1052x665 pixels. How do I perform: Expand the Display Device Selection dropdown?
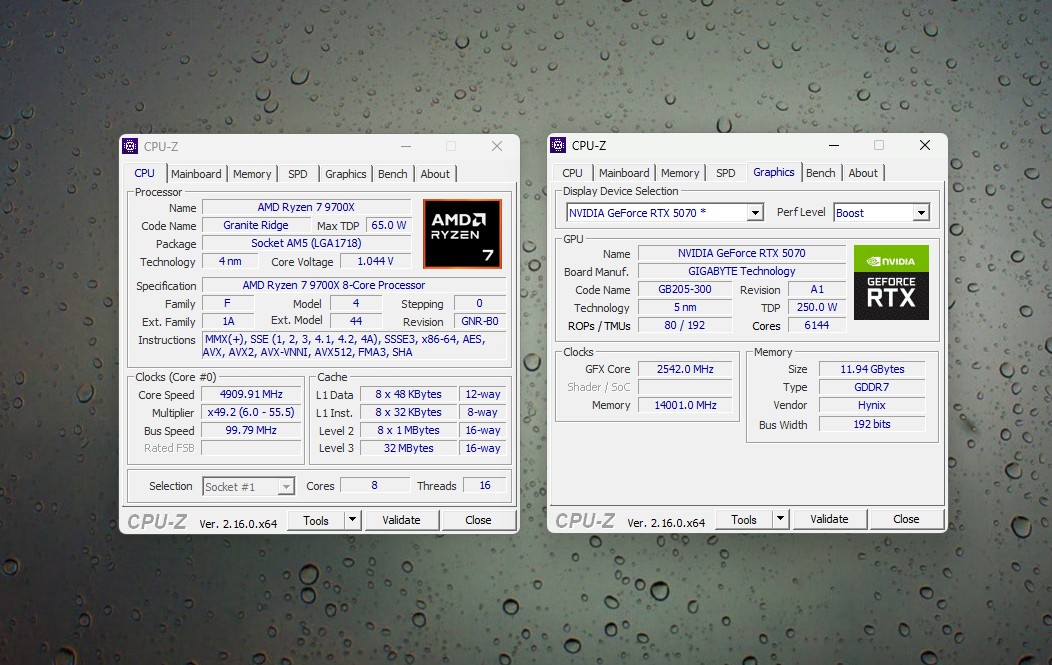tap(755, 213)
